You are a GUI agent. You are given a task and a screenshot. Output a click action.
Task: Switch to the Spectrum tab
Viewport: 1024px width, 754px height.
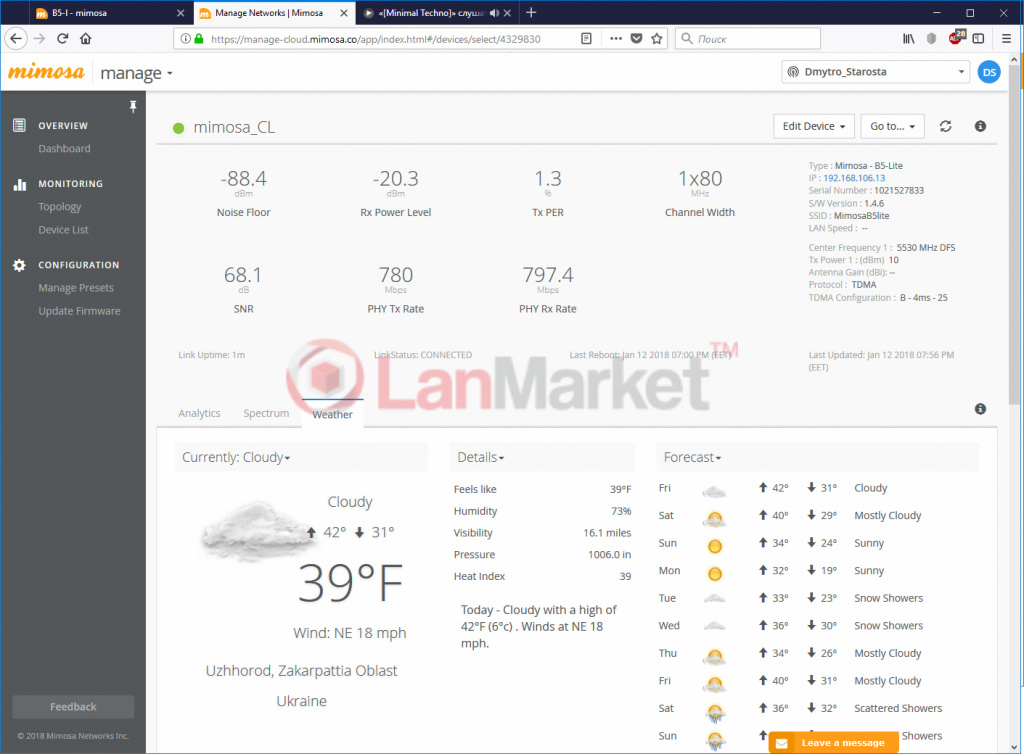(x=266, y=413)
